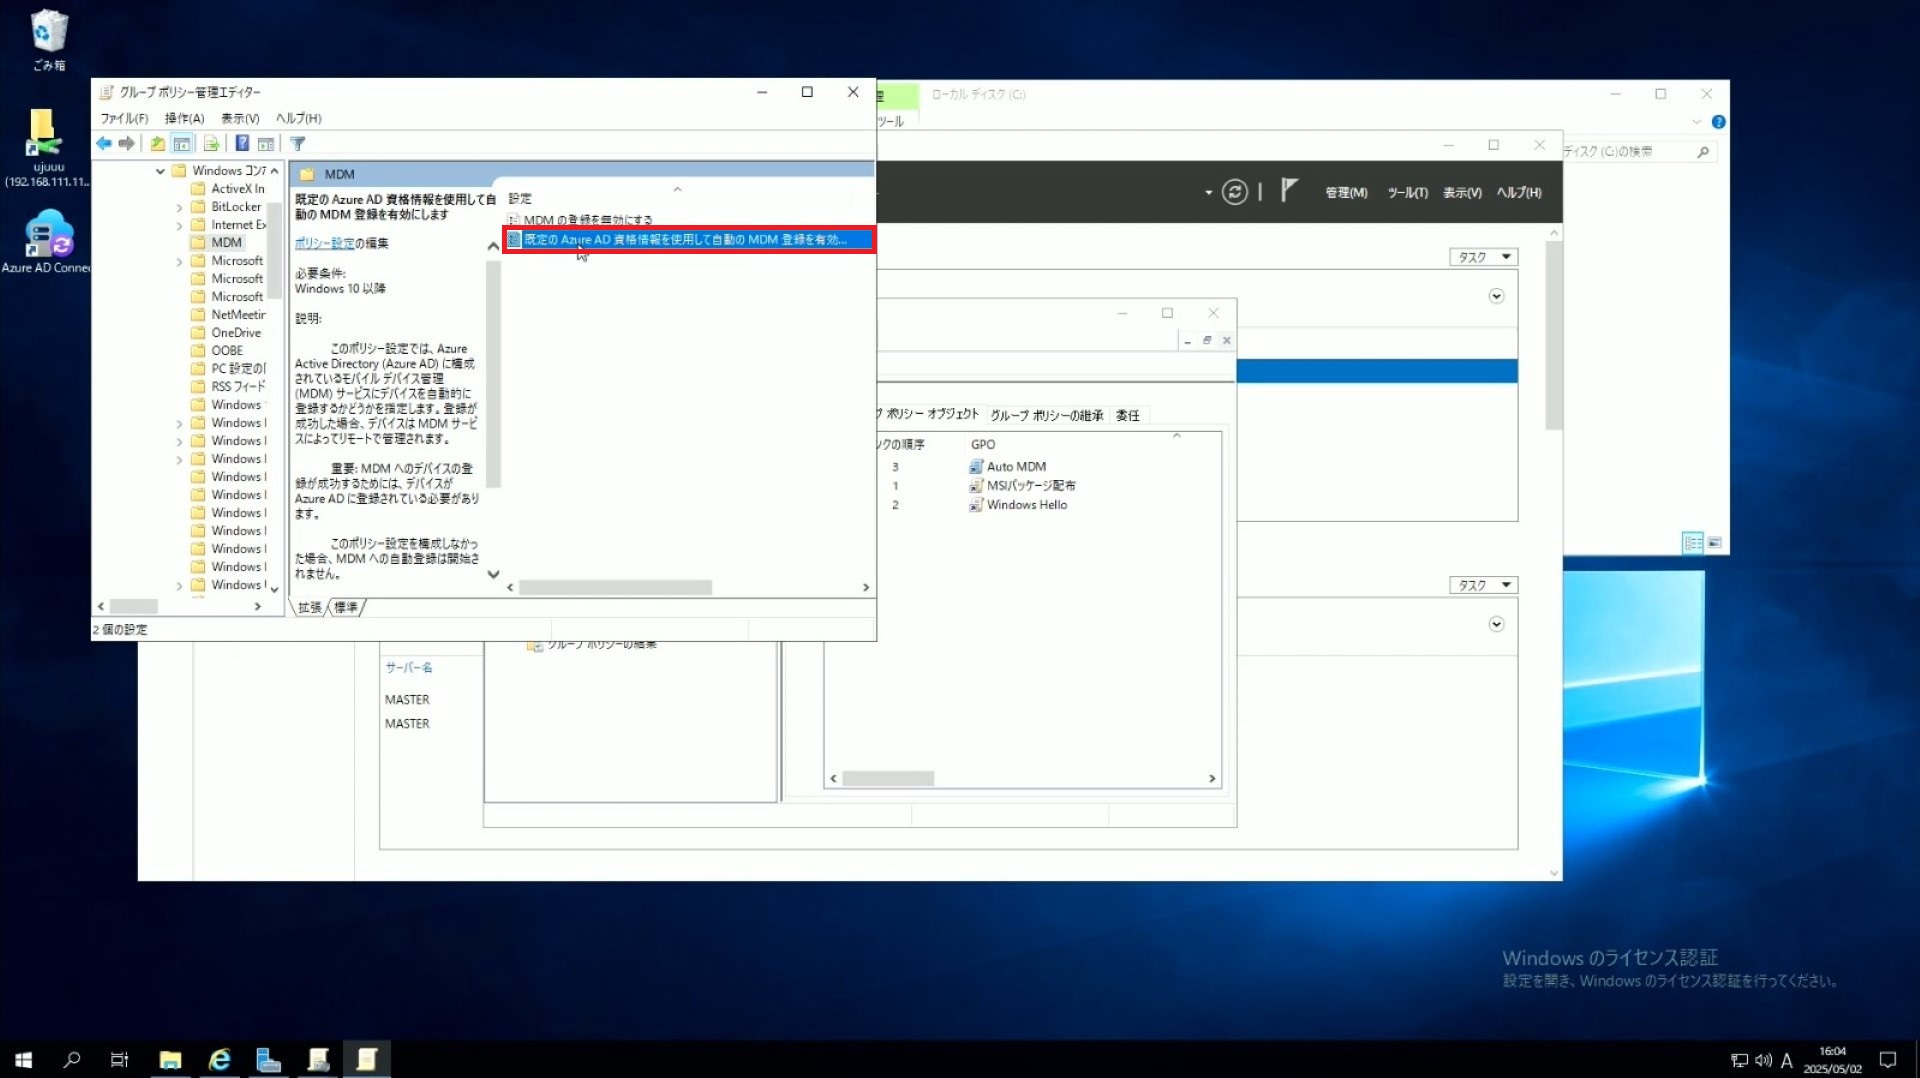Click the 設定 column header
The image size is (1920, 1078).
(520, 199)
